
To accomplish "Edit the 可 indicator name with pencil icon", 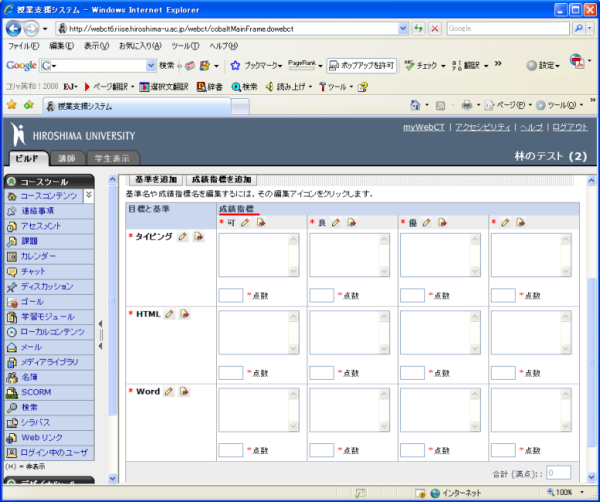I will coord(245,222).
